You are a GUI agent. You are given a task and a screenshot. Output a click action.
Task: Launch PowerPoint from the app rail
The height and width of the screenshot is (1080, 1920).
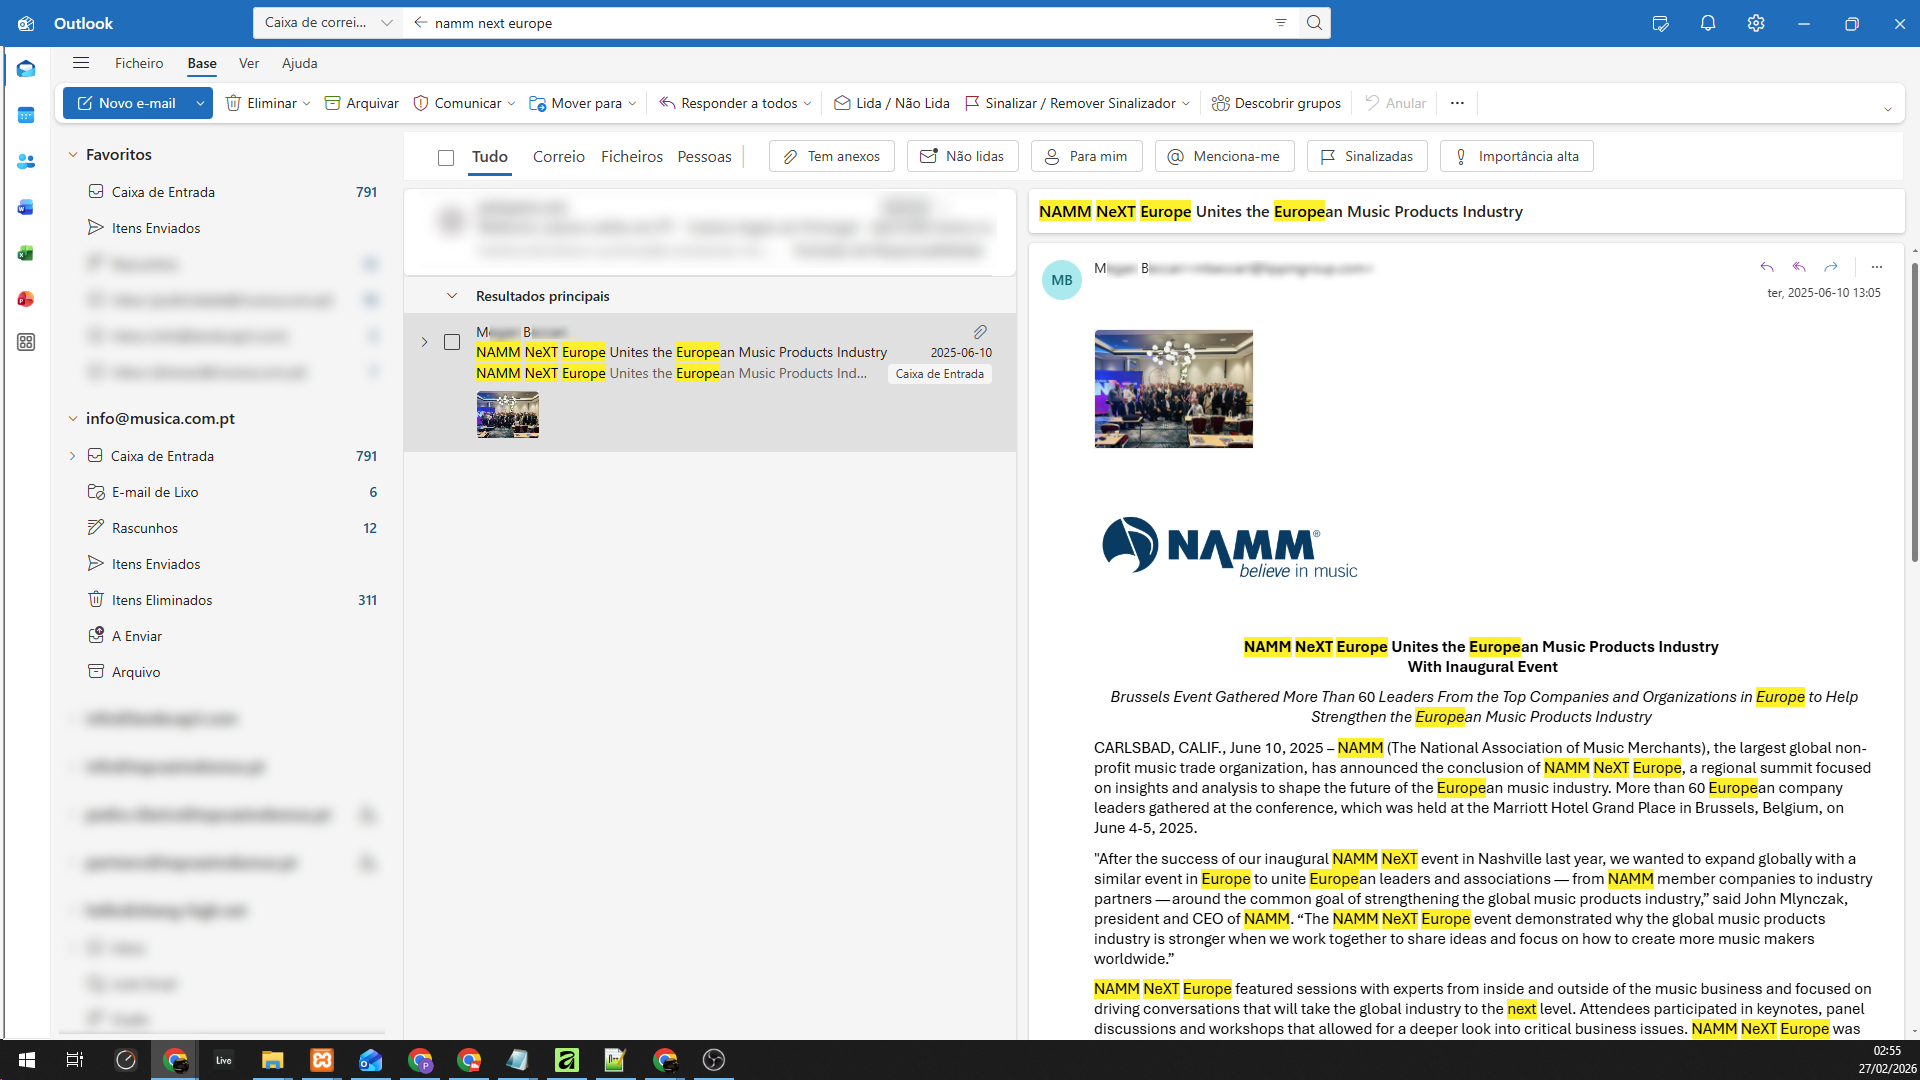tap(26, 299)
